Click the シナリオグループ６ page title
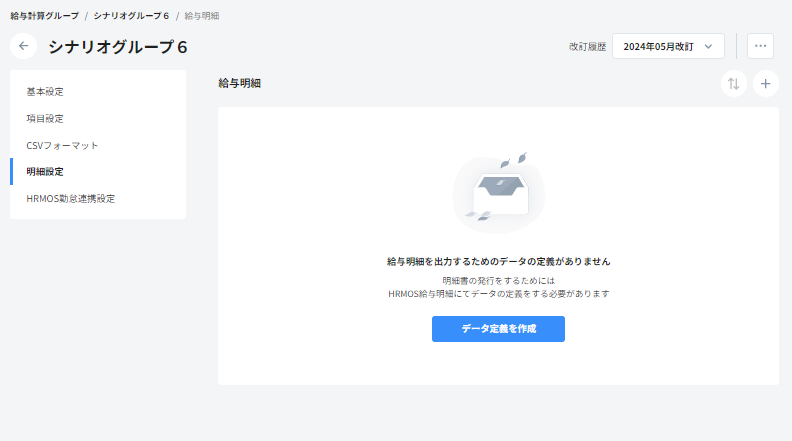This screenshot has width=792, height=441. pos(117,47)
